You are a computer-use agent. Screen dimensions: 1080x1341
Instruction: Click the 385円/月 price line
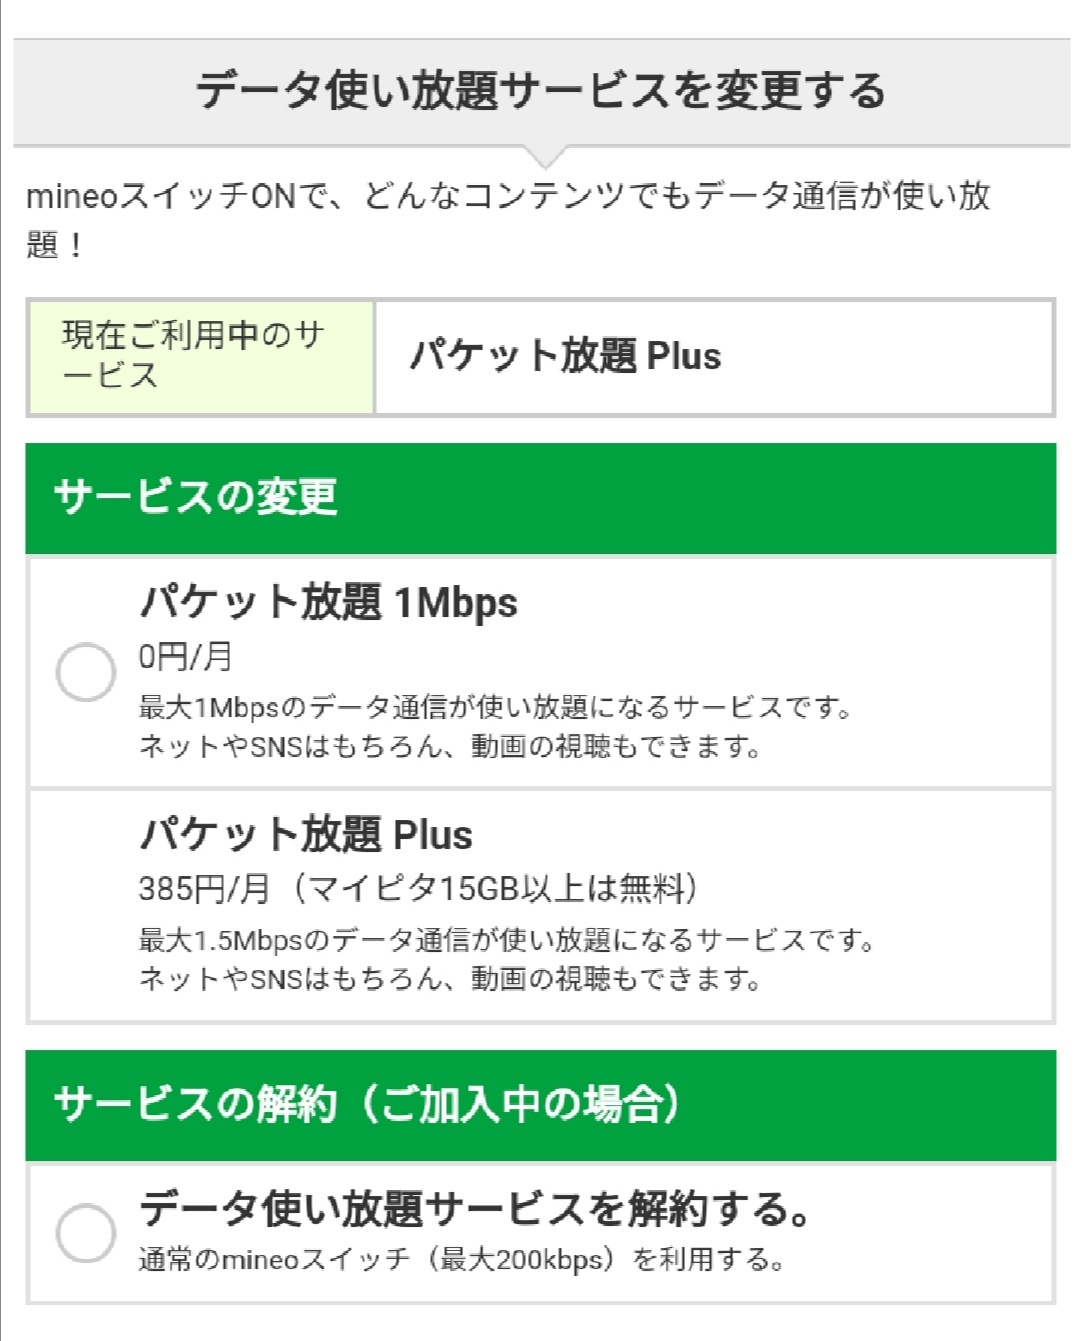tap(204, 888)
